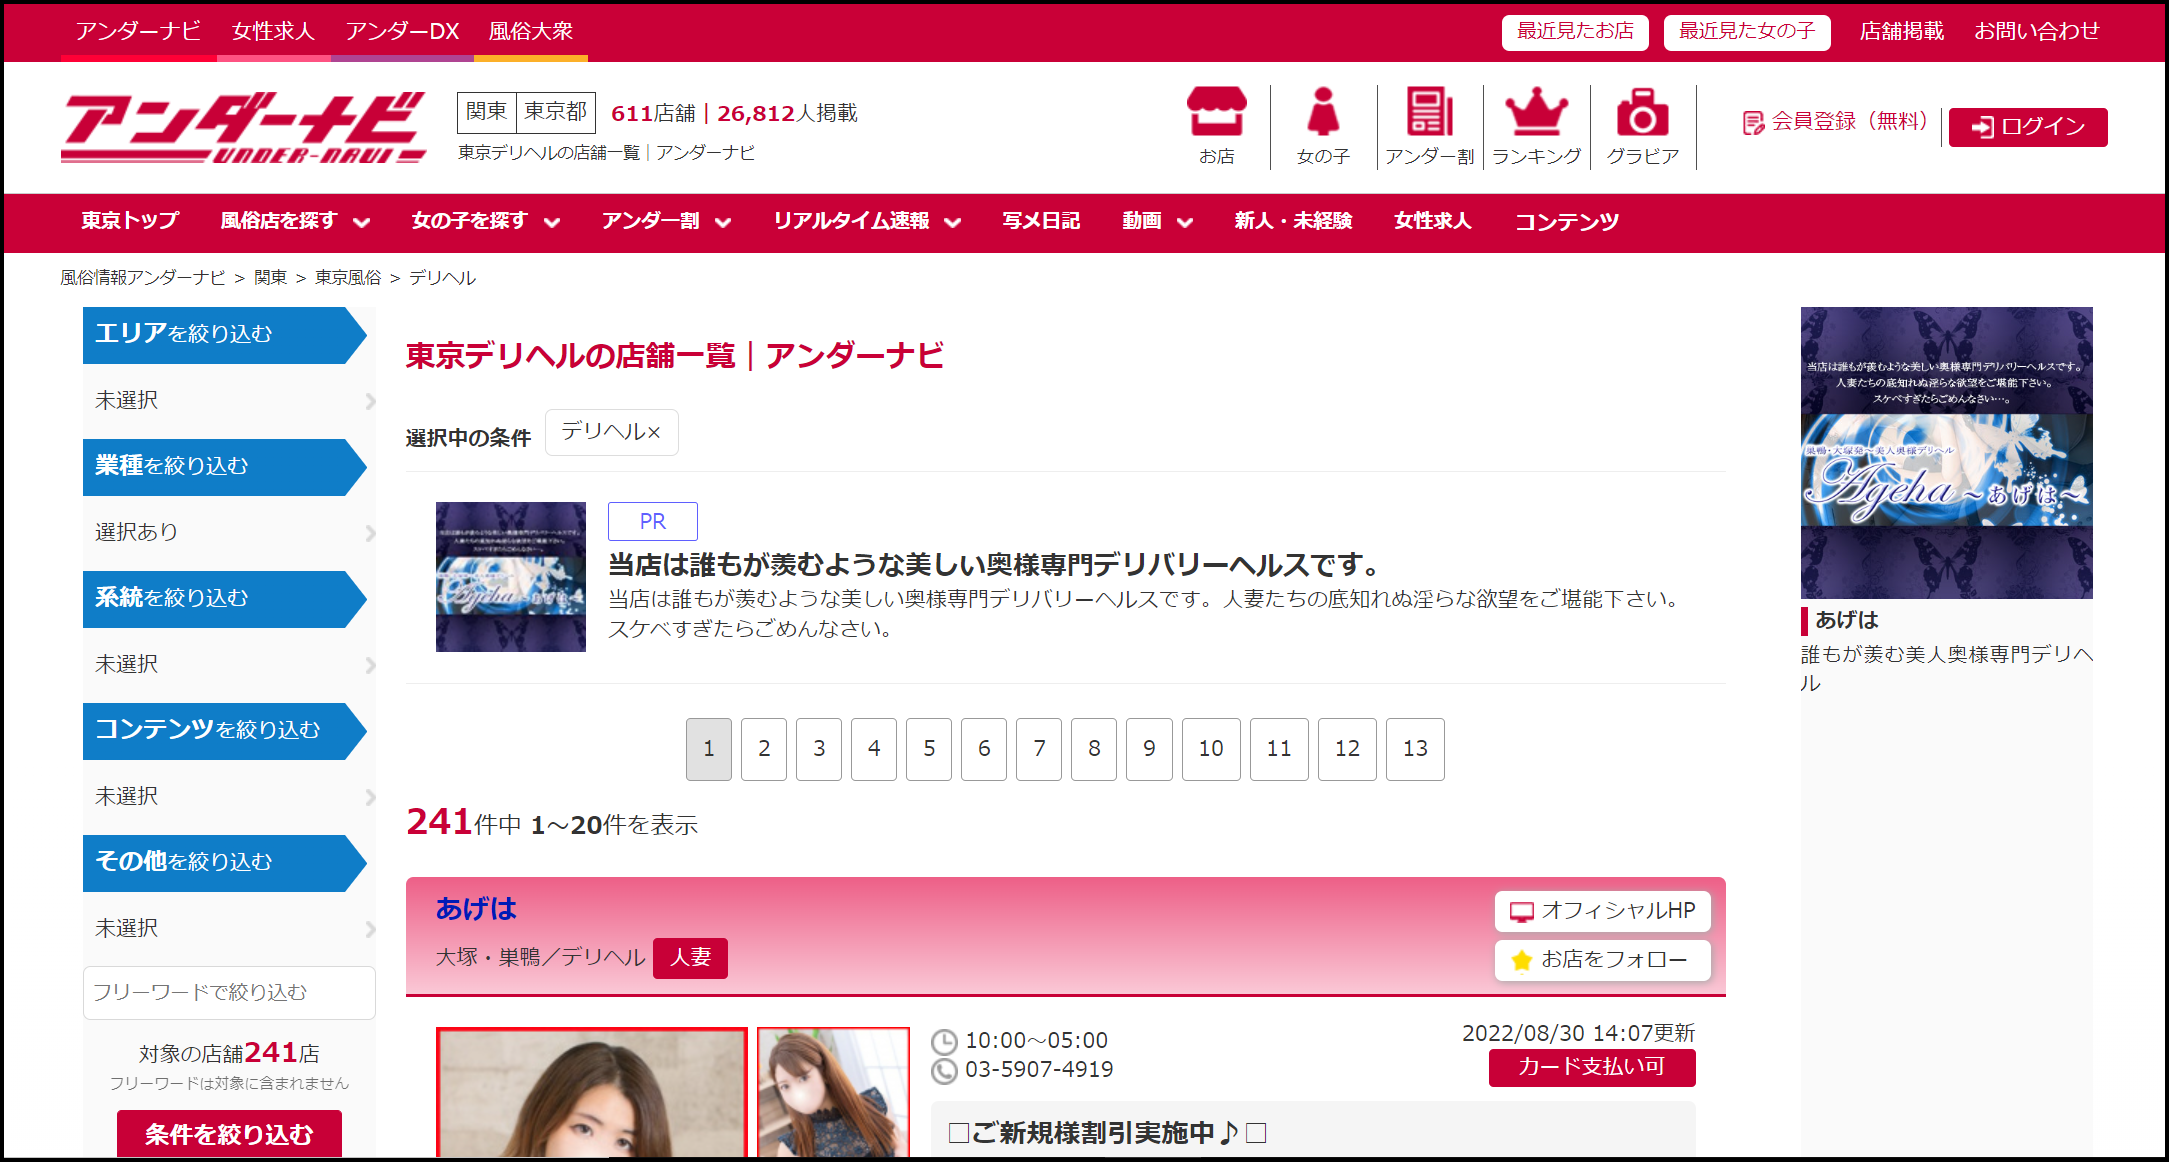Click the smaller girl photo thumbnail
Screen dimensions: 2169x1162
(x=834, y=1093)
